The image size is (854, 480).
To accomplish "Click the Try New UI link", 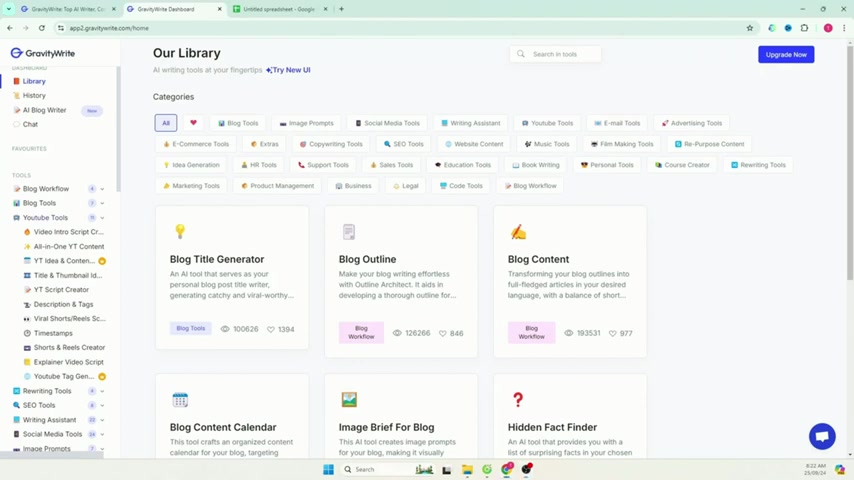I will (288, 70).
